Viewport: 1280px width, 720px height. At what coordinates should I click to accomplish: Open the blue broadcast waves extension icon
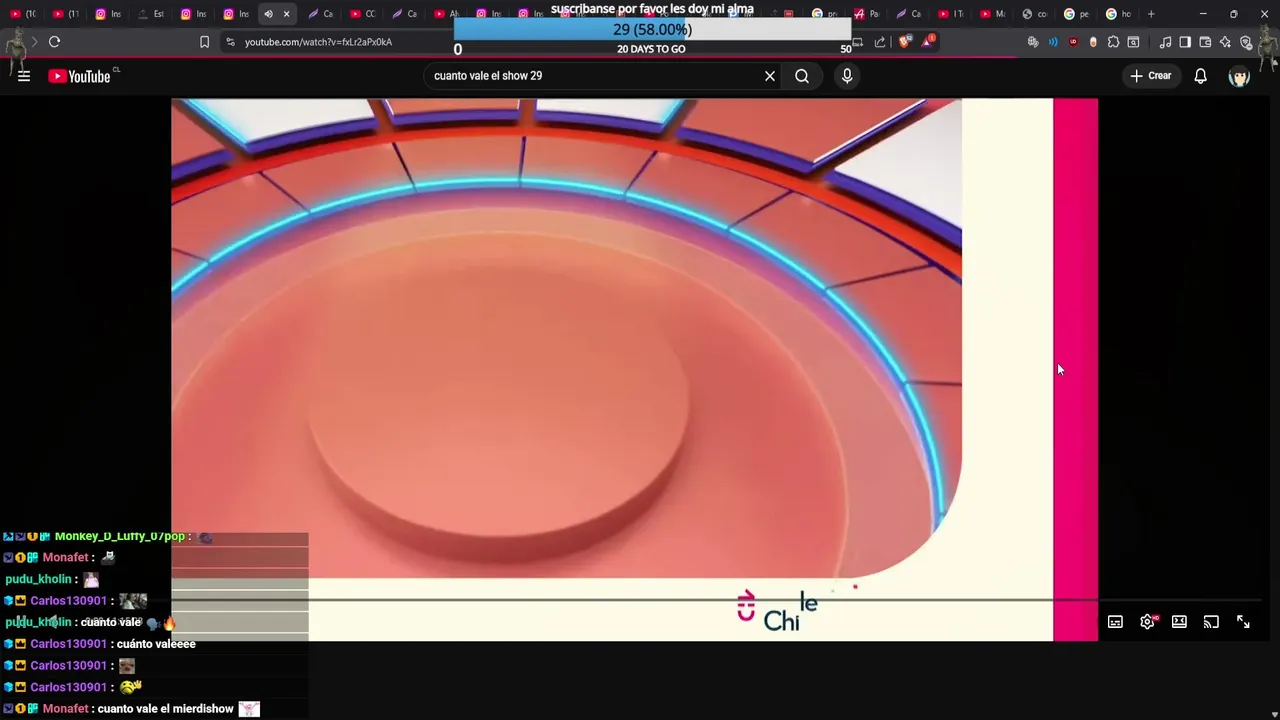pos(1053,42)
